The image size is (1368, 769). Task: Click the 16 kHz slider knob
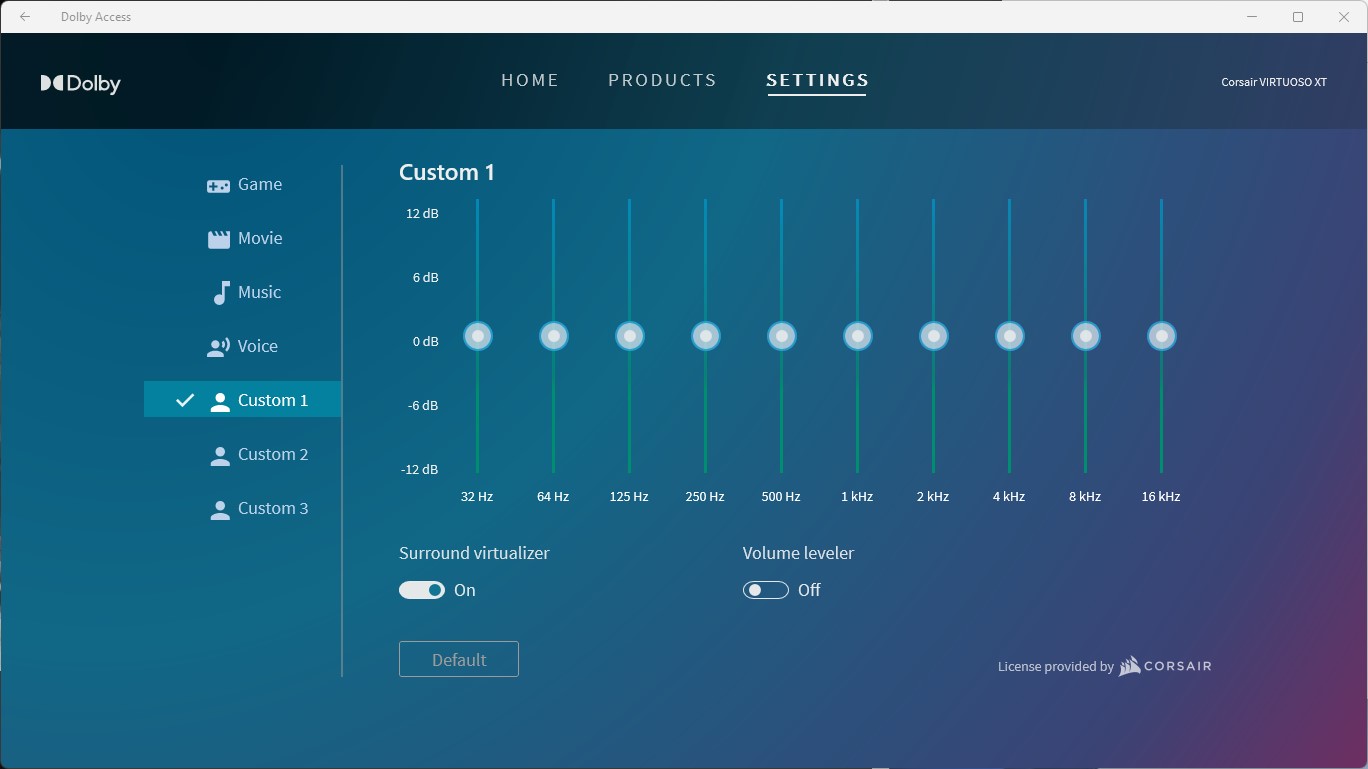(x=1162, y=336)
